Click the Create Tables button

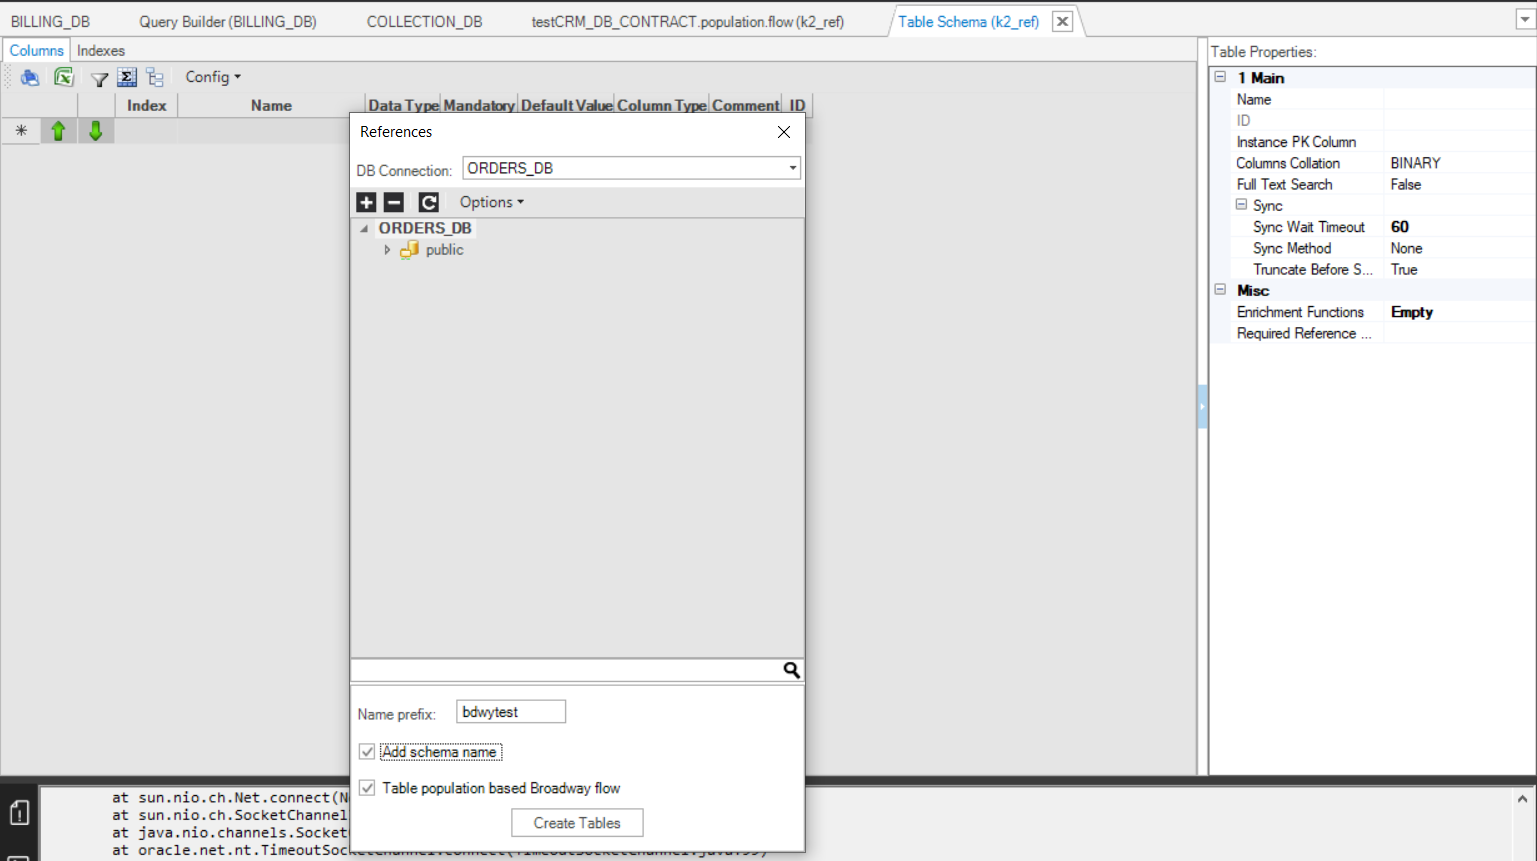tap(577, 823)
